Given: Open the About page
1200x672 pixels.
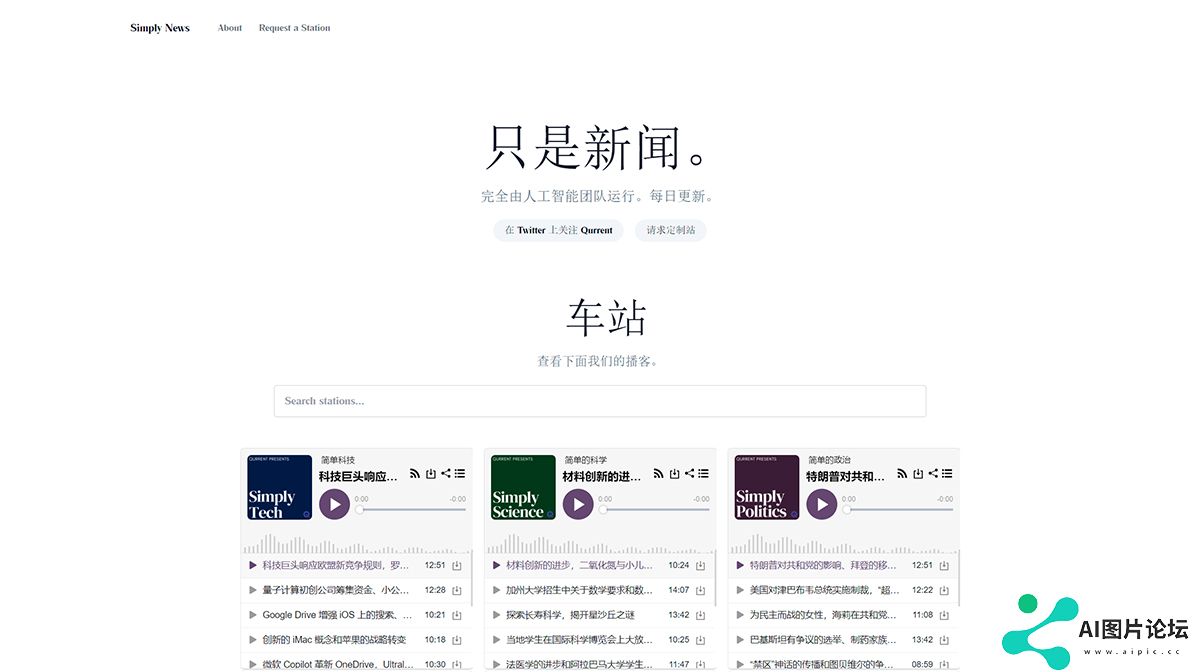Looking at the screenshot, I should 230,28.
